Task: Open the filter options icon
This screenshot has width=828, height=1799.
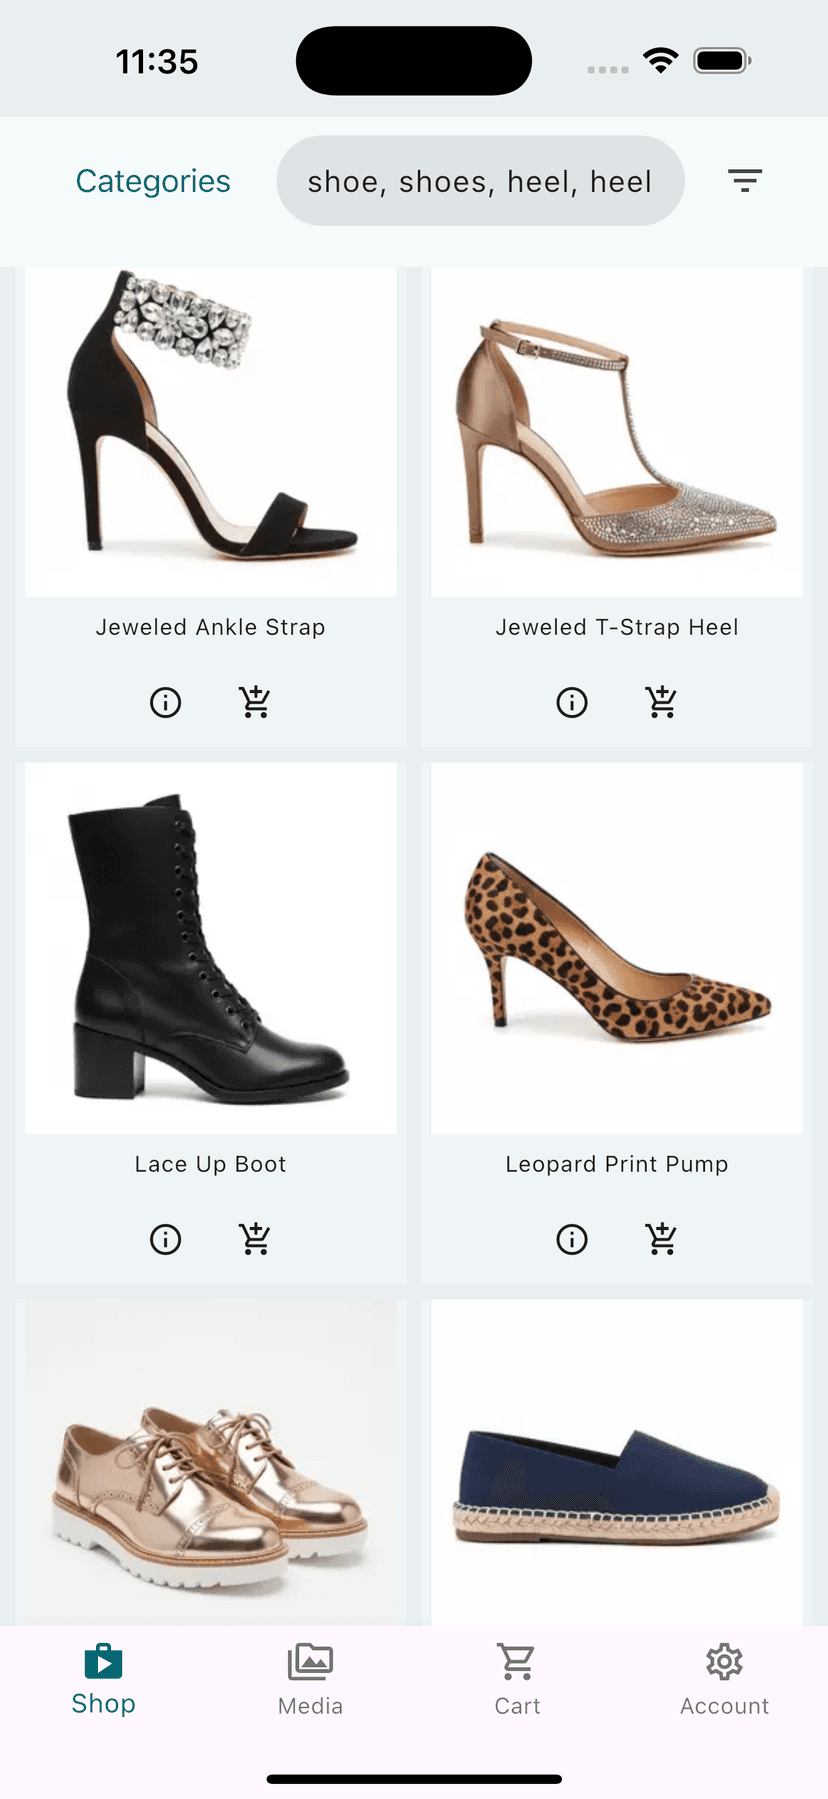Action: 745,181
